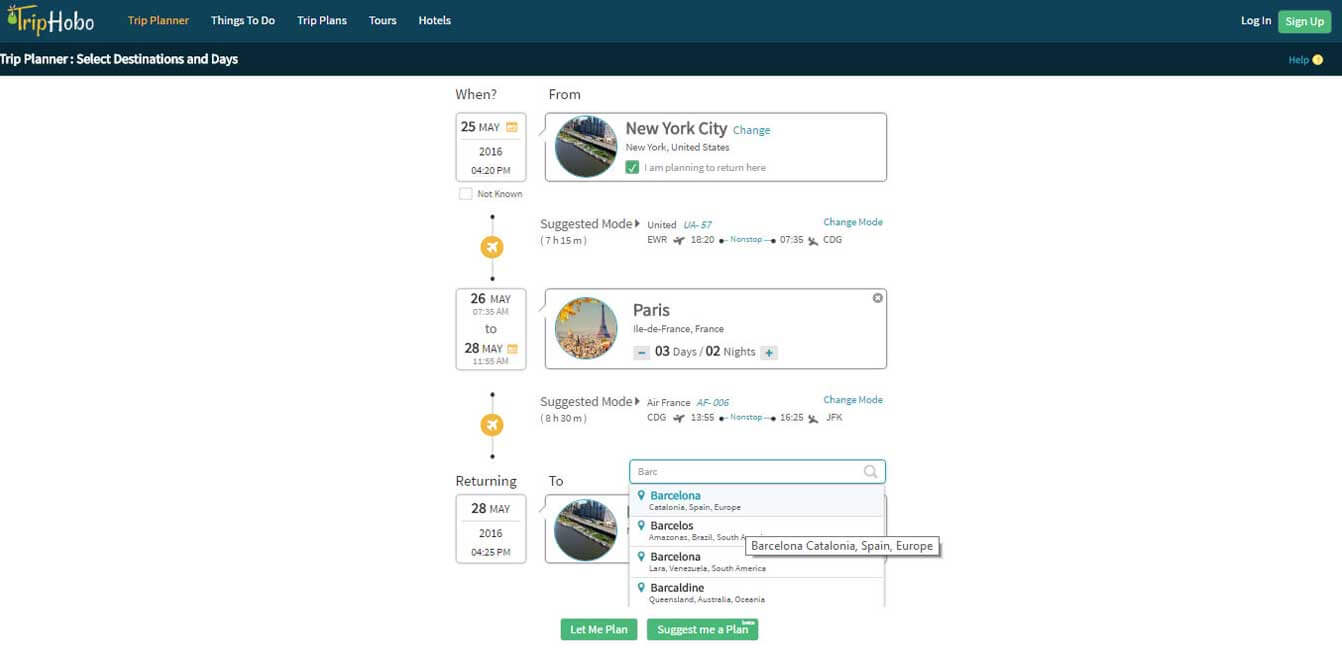Increase Paris days with plus button
1342x664 pixels.
tap(768, 352)
